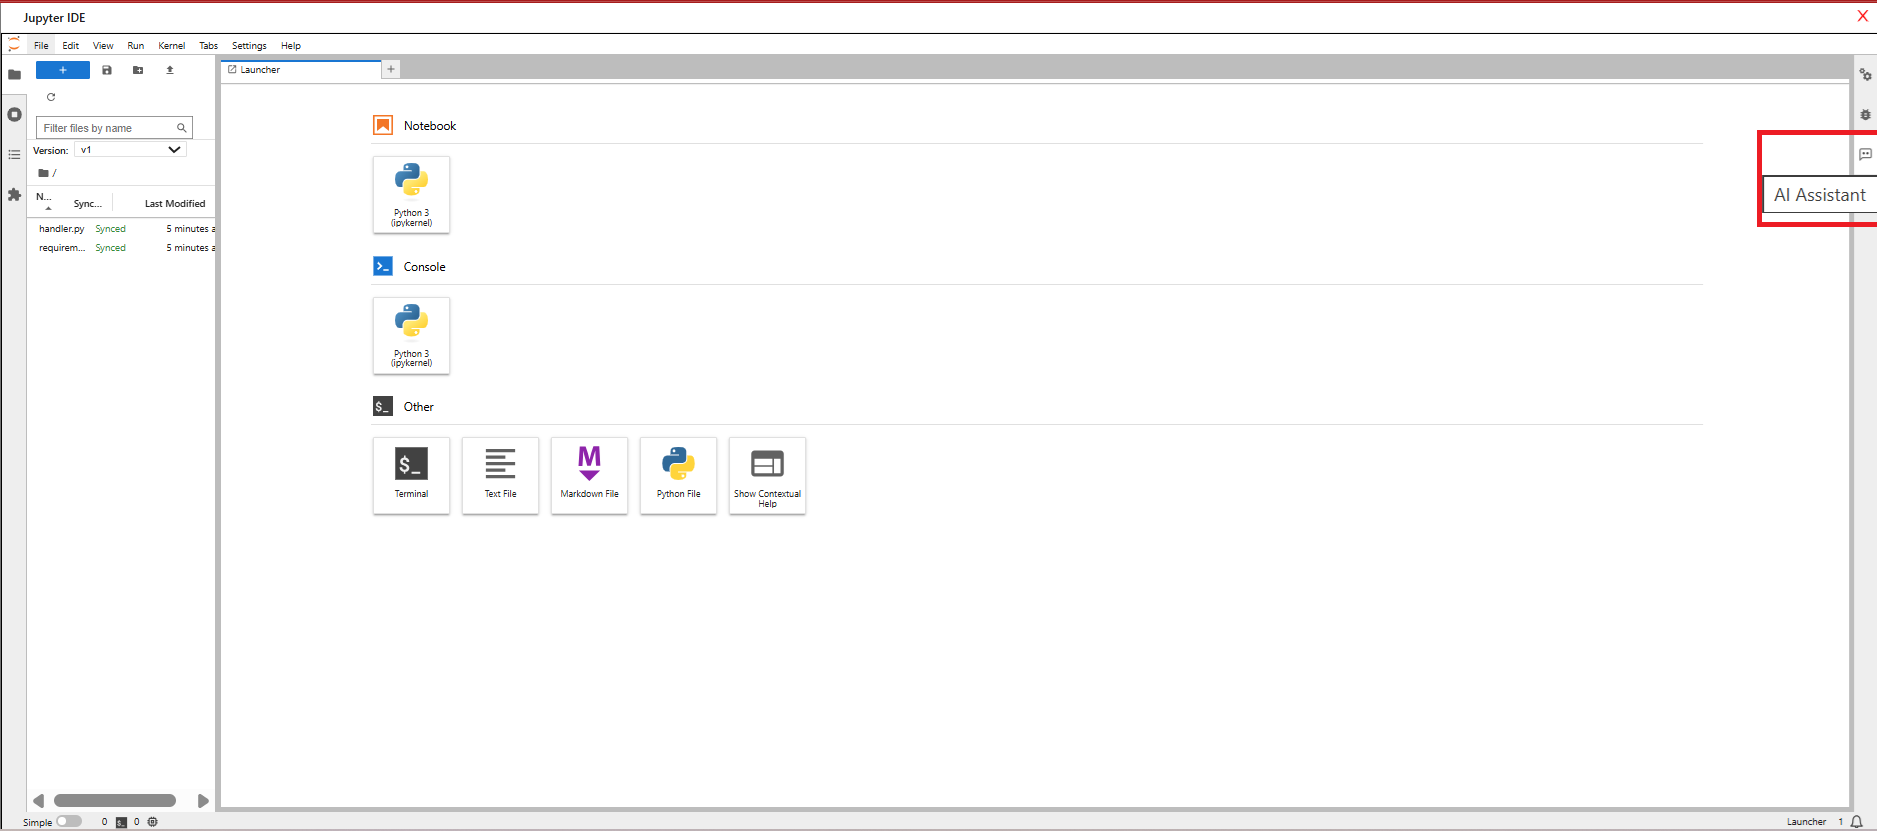1877x831 pixels.
Task: Click the Filter files by name field
Action: (x=108, y=128)
